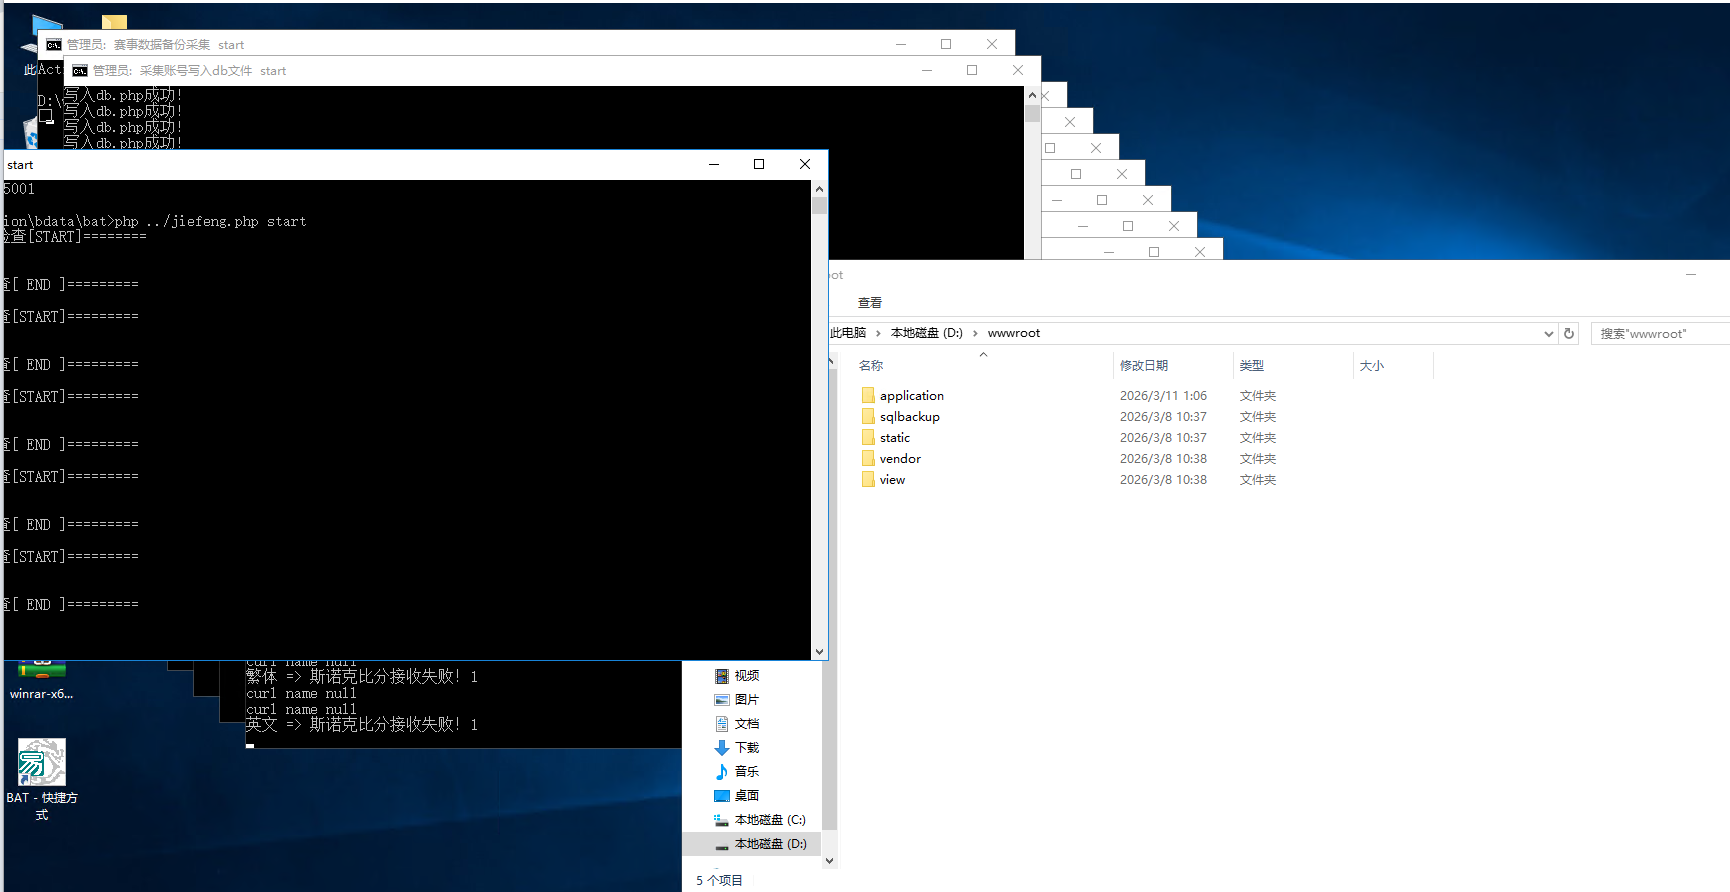Screen dimensions: 1730x892
Task: Open the application folder
Action: (911, 396)
